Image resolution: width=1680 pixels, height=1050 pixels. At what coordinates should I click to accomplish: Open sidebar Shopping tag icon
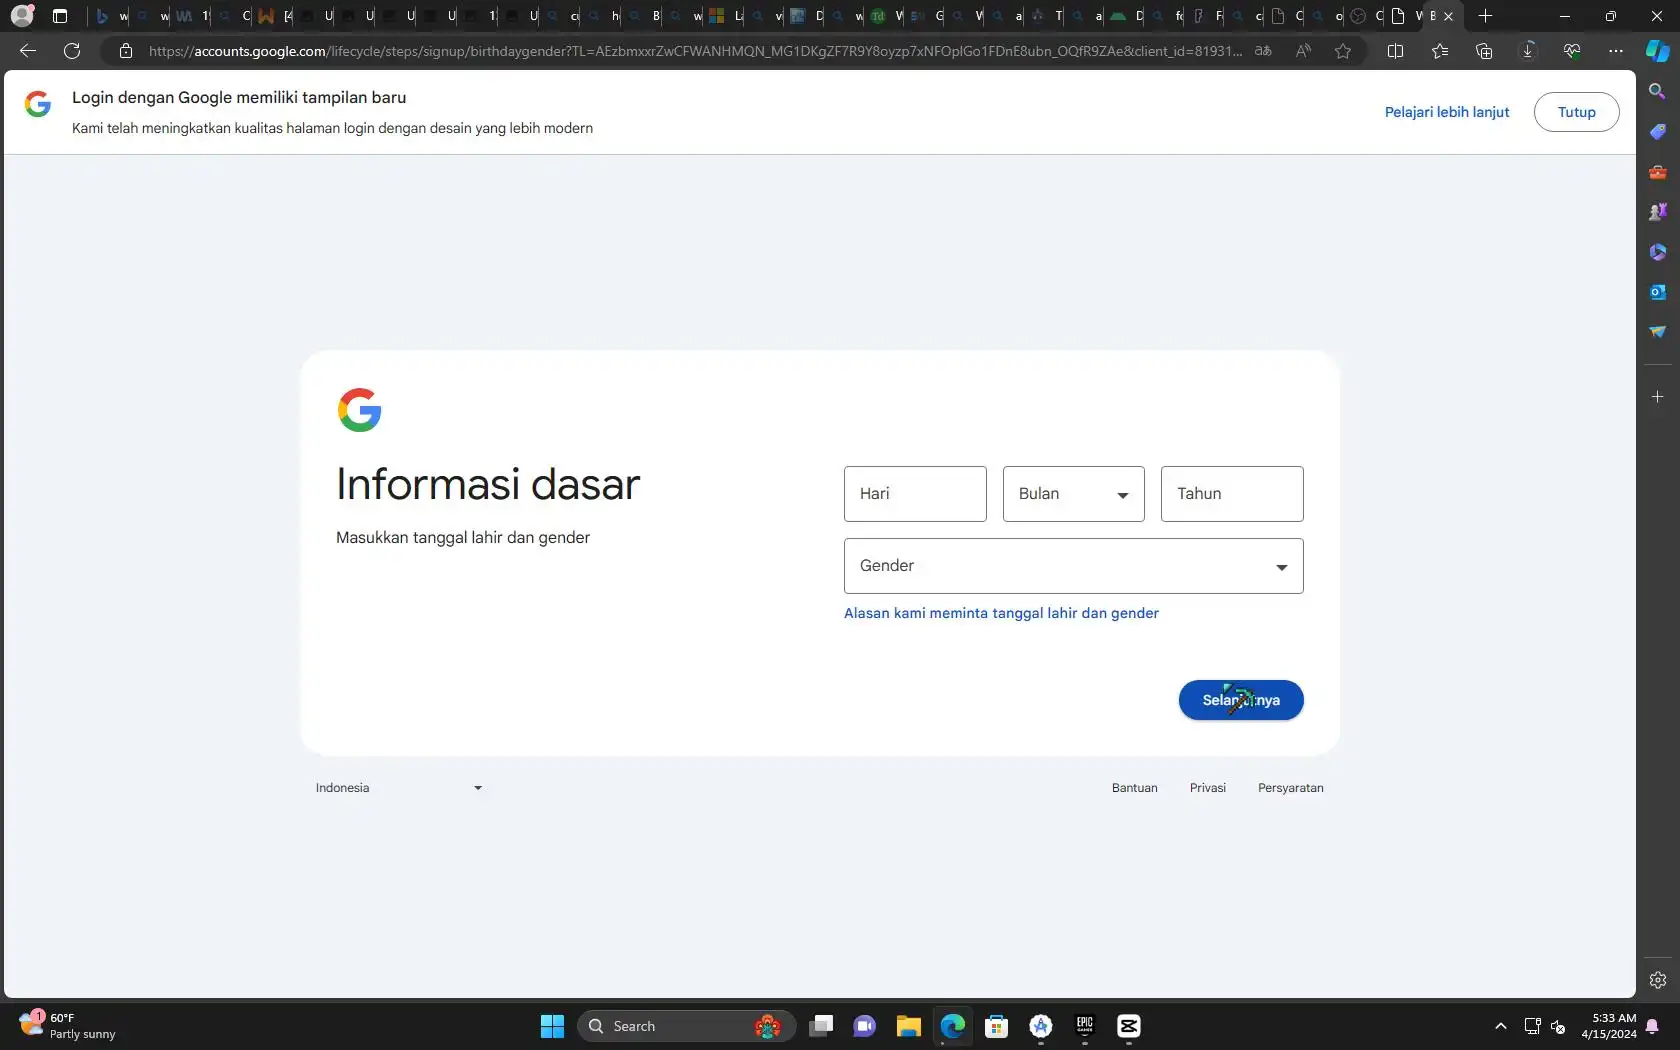[1658, 132]
